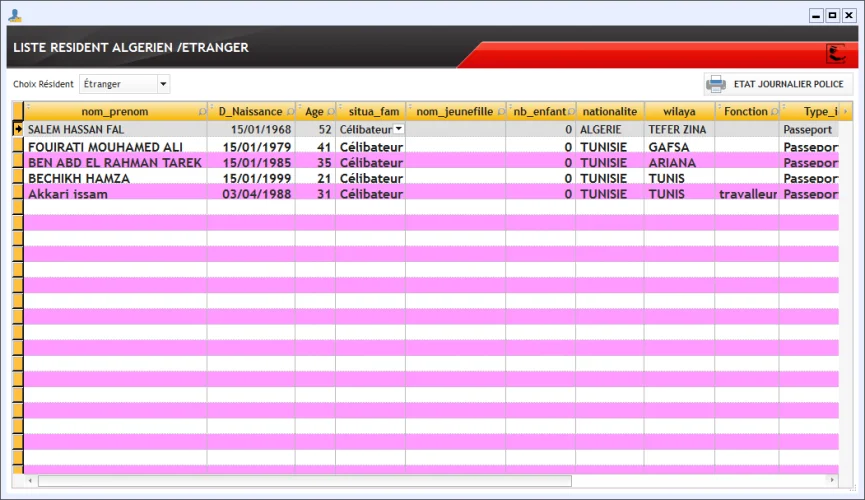
Task: Click the search icon in D_Naissance header
Action: (x=290, y=112)
